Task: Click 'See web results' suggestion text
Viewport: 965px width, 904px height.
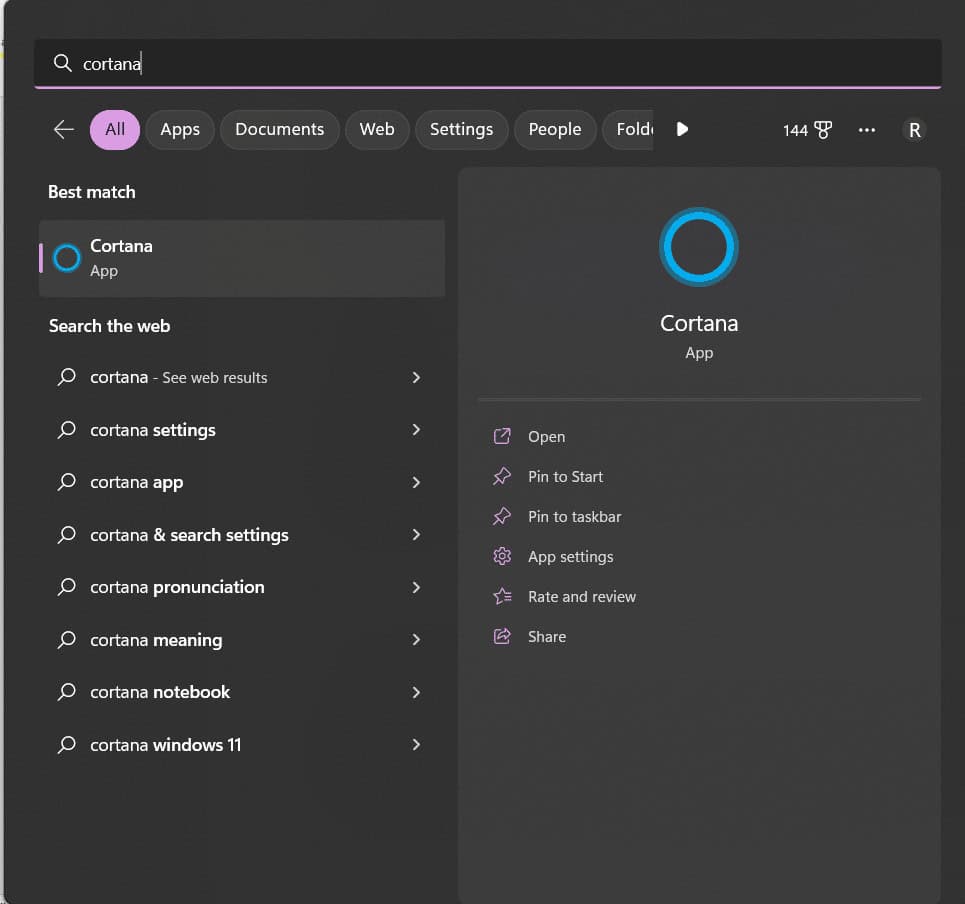Action: pyautogui.click(x=215, y=378)
